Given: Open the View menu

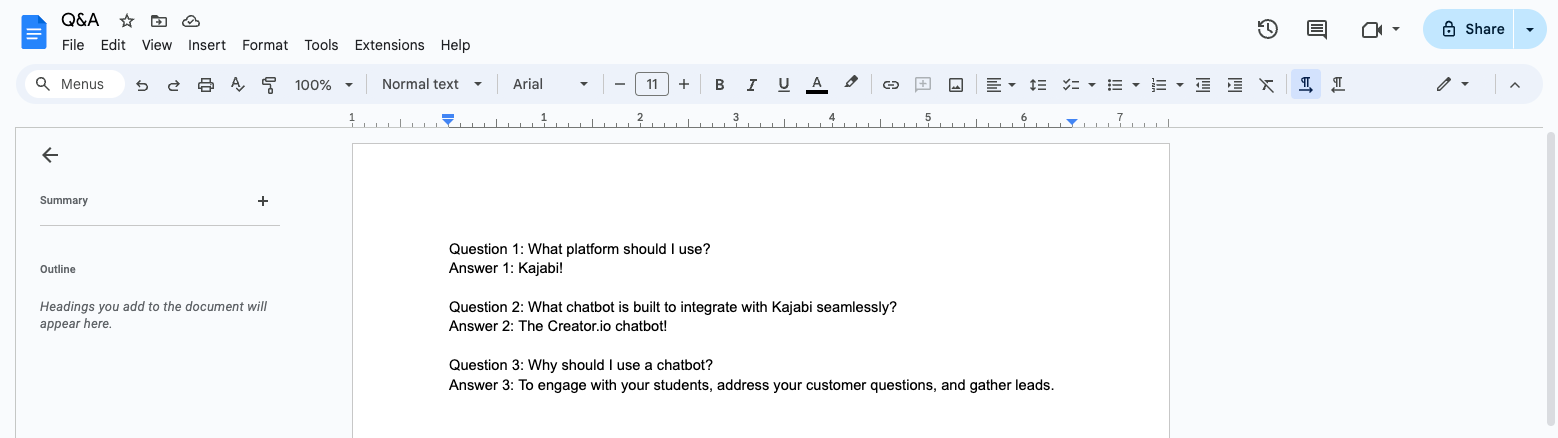Looking at the screenshot, I should [157, 45].
